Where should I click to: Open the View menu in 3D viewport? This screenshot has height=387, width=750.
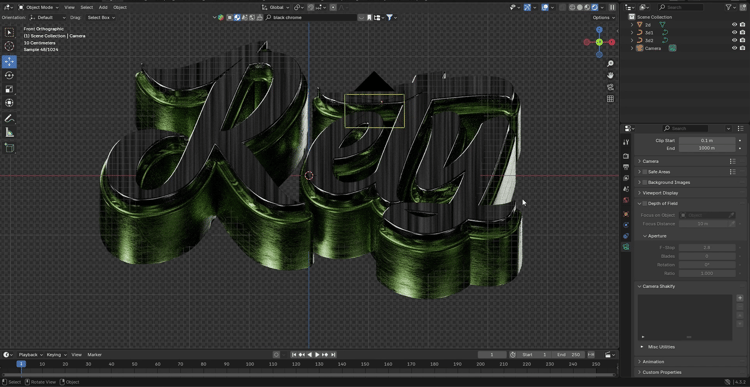tap(69, 7)
